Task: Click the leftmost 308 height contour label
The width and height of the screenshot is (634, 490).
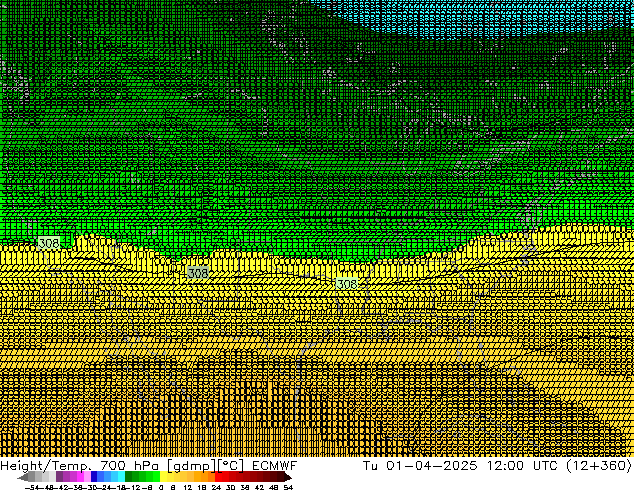Action: [49, 243]
